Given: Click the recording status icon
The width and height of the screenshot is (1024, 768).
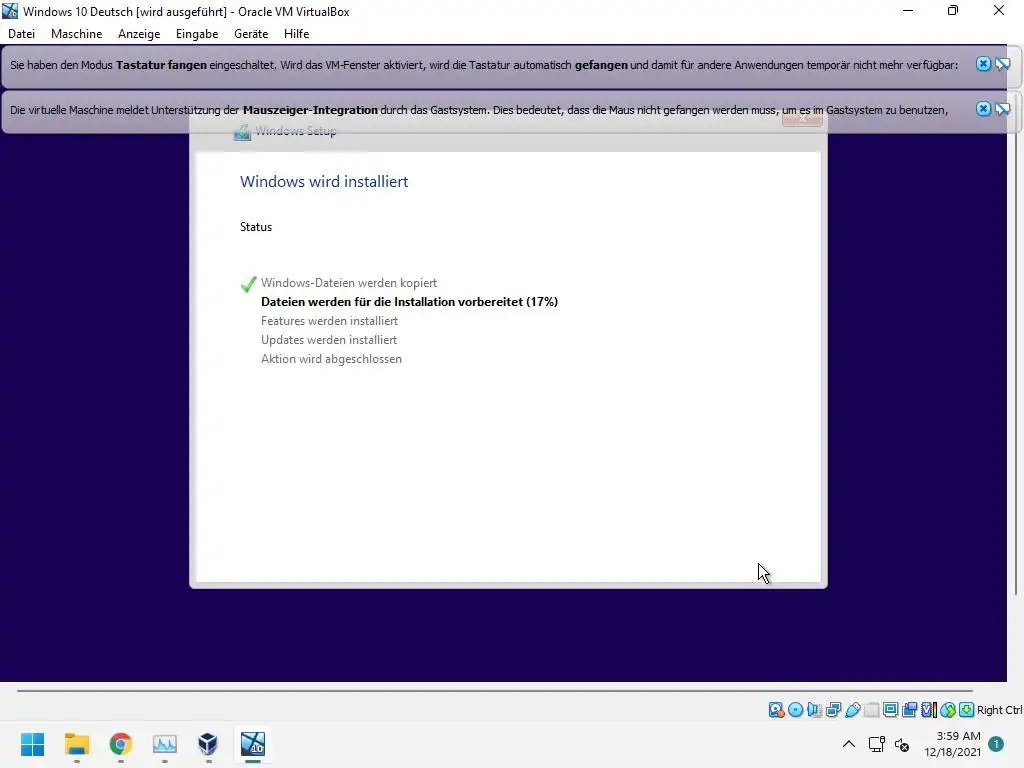Looking at the screenshot, I should tap(909, 710).
